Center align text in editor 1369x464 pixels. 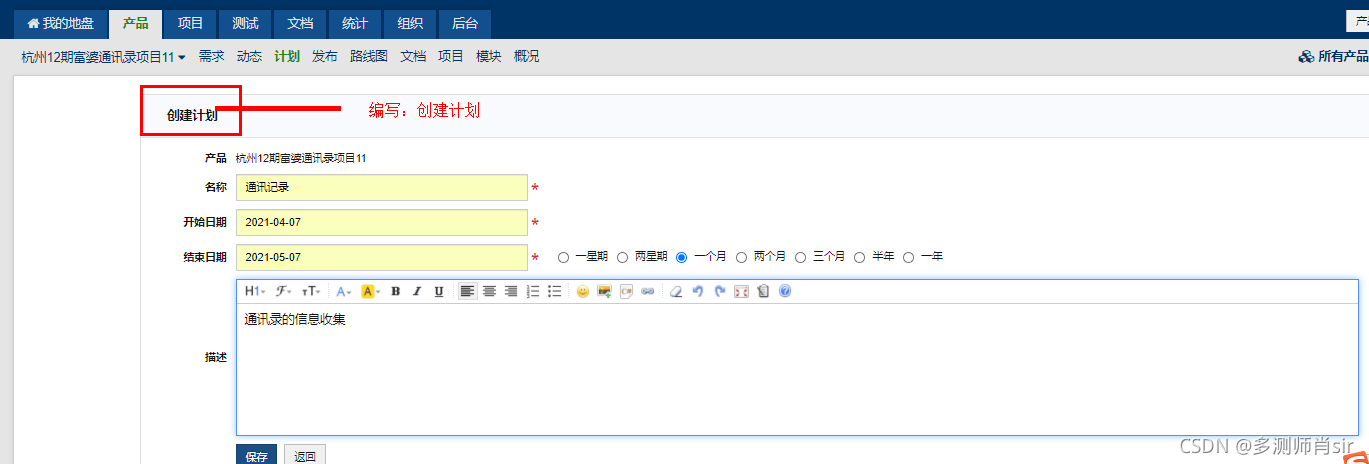click(489, 291)
